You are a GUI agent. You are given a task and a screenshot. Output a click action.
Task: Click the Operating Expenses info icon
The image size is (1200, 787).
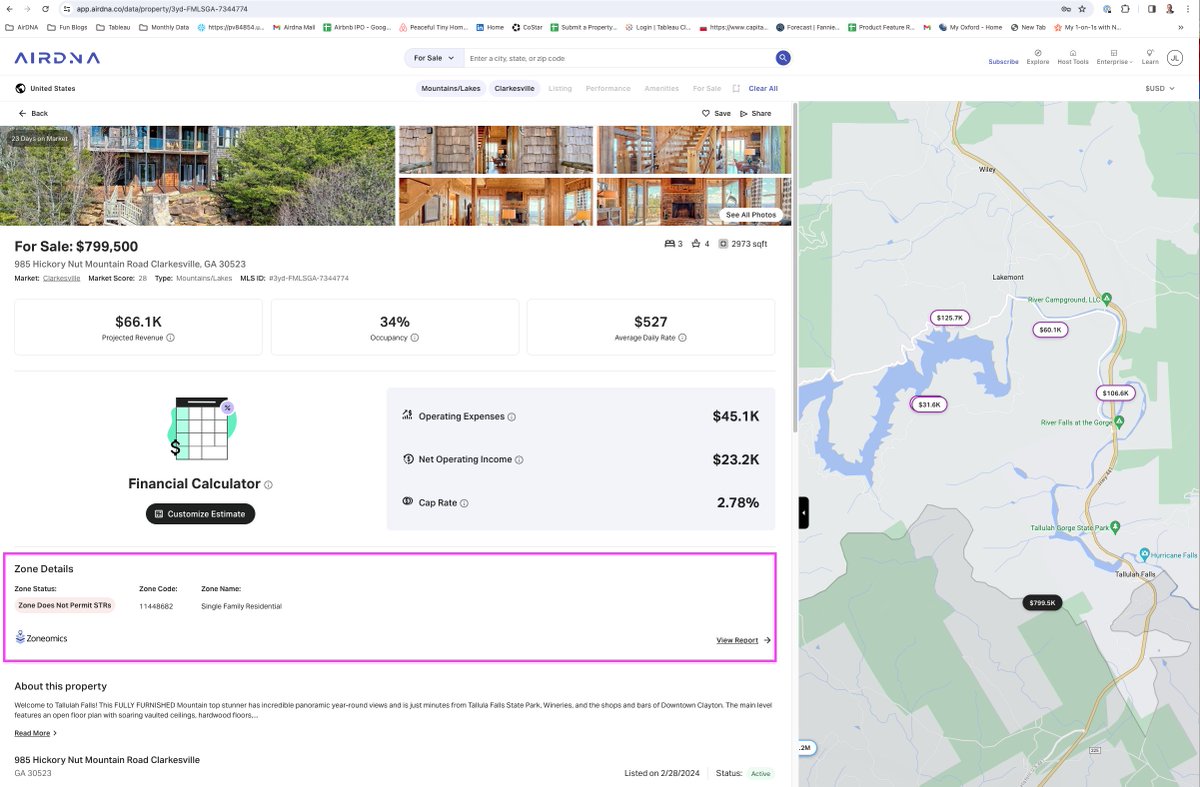(511, 417)
